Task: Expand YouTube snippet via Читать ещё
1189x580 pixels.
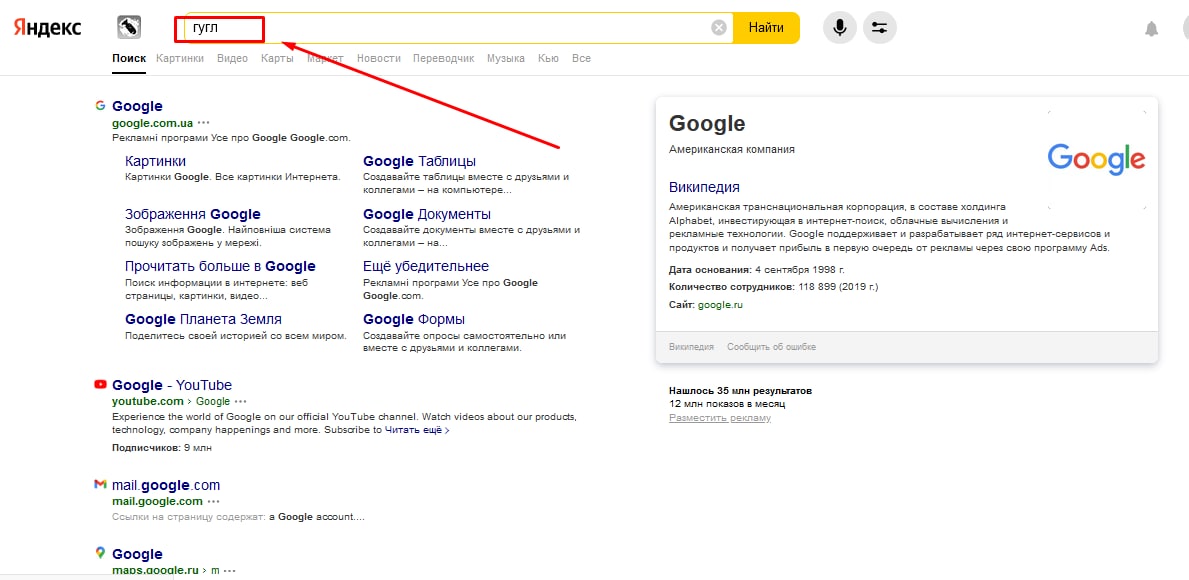Action: pos(417,430)
